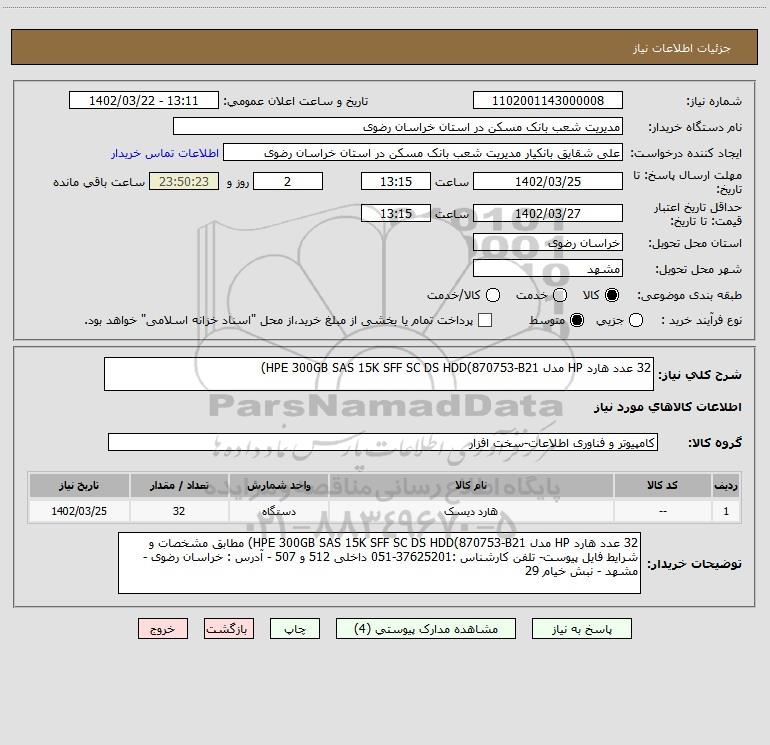Click the دستگاه unit cell
This screenshot has width=770, height=745.
(278, 511)
